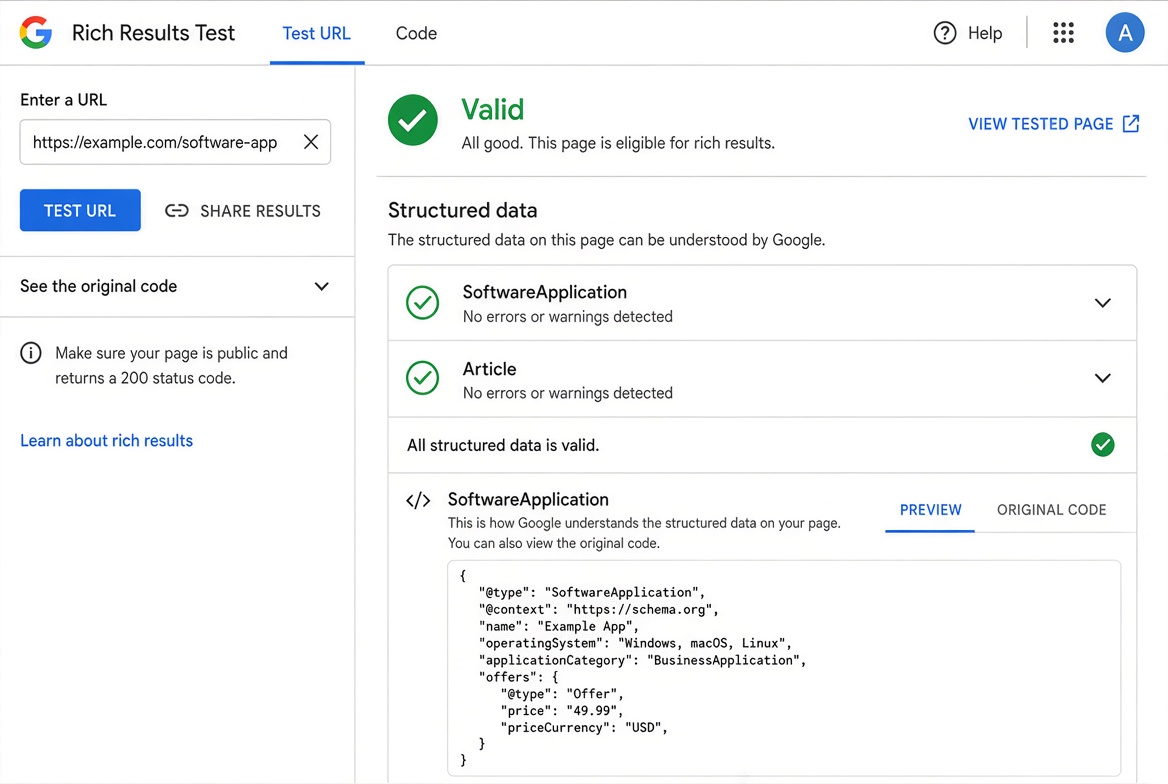Click the Rich Results Test title
Image resolution: width=1168 pixels, height=784 pixels.
pyautogui.click(x=153, y=33)
